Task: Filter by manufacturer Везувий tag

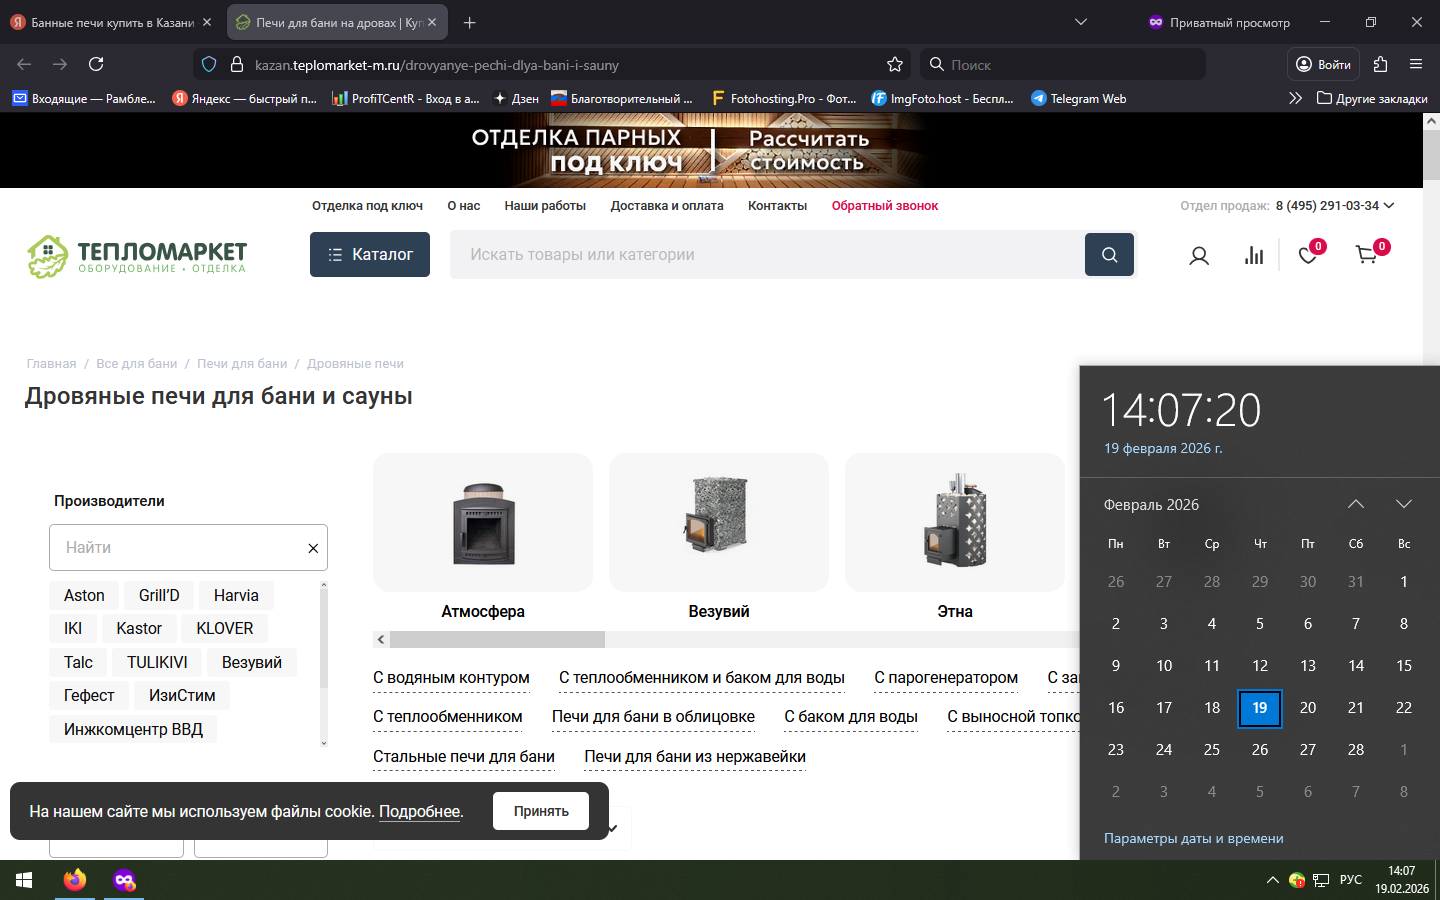Action: (x=252, y=663)
